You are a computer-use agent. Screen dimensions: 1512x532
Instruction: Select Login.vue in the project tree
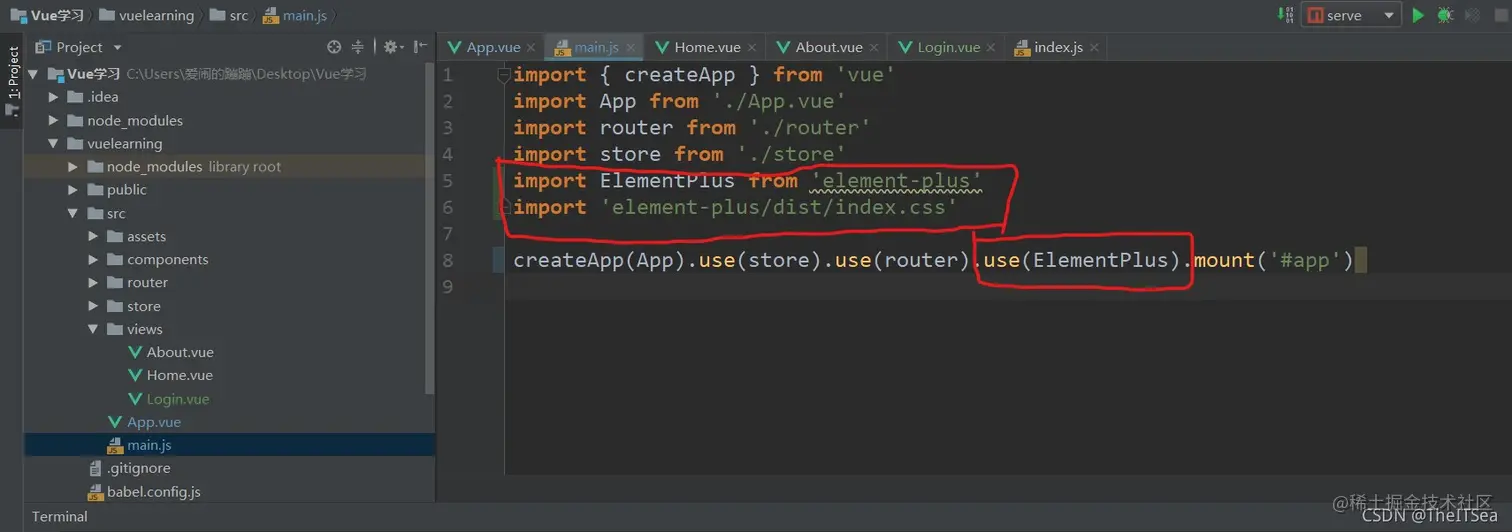pos(178,399)
